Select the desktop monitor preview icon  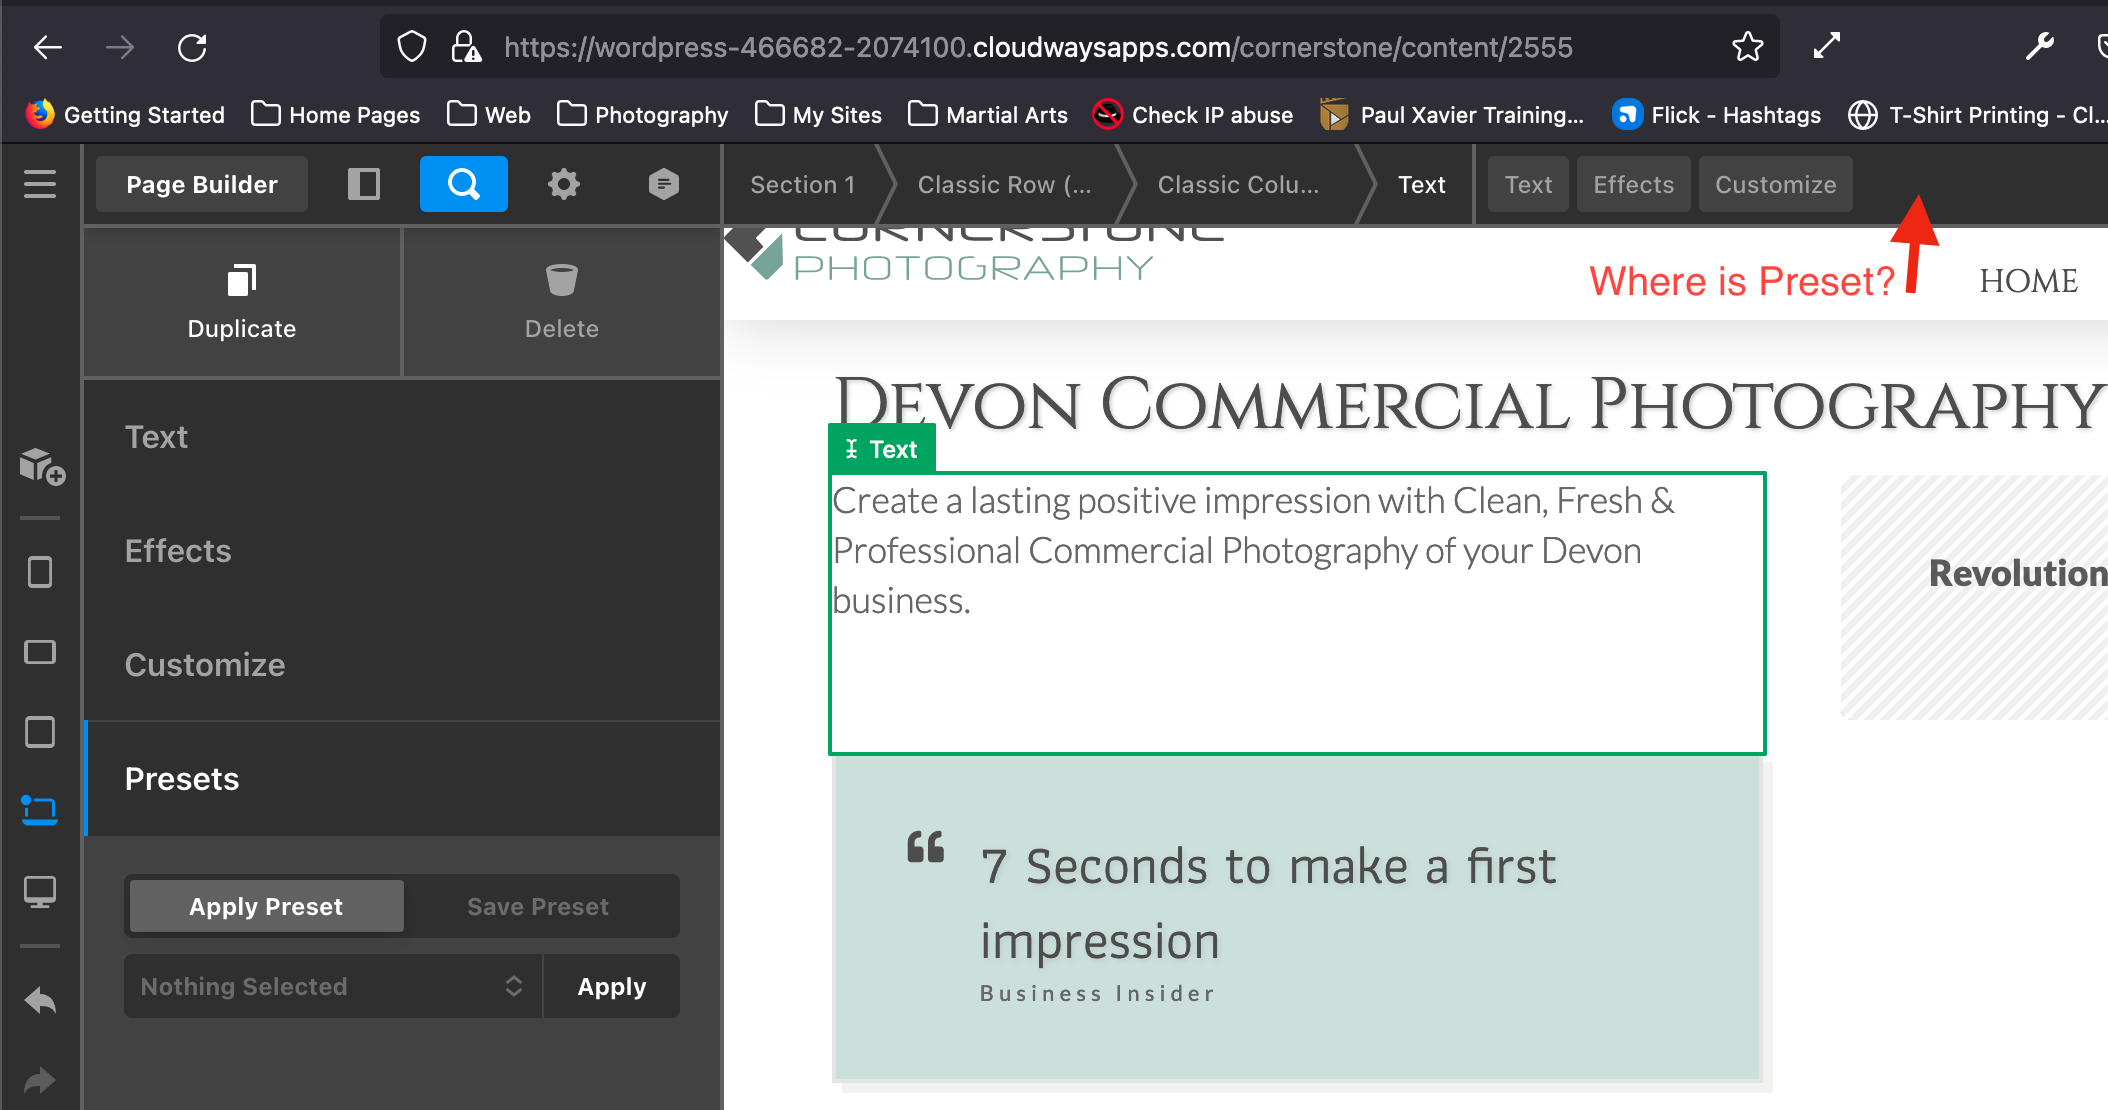[40, 890]
